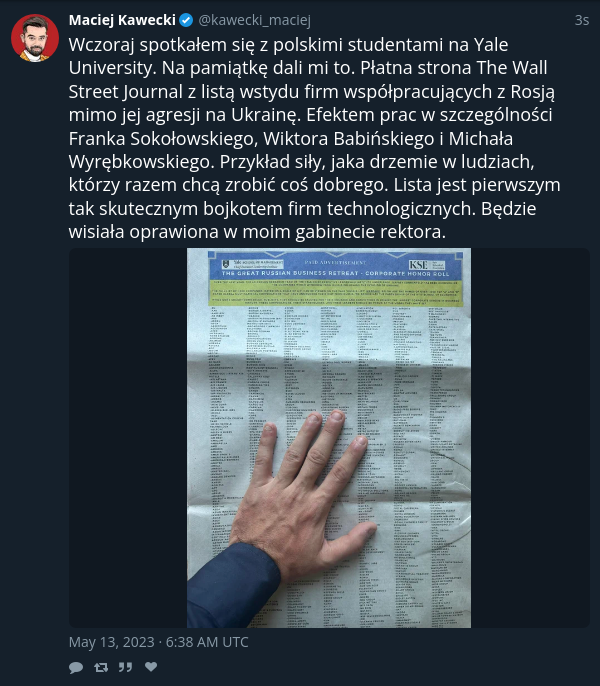Click the black area right of the photo
This screenshot has height=686, width=600.
click(530, 438)
